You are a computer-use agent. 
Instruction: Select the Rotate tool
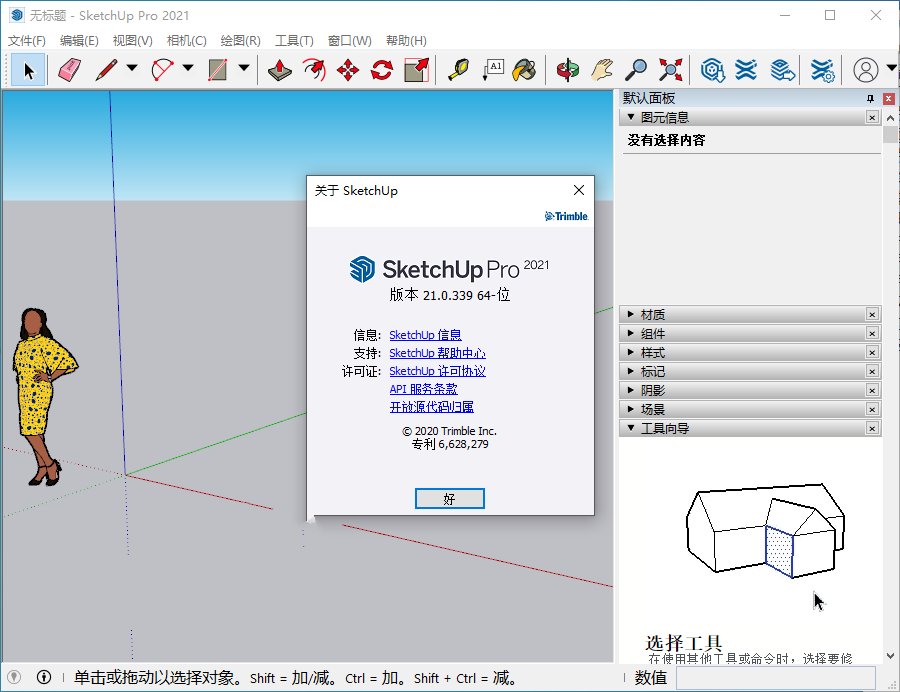pos(382,70)
